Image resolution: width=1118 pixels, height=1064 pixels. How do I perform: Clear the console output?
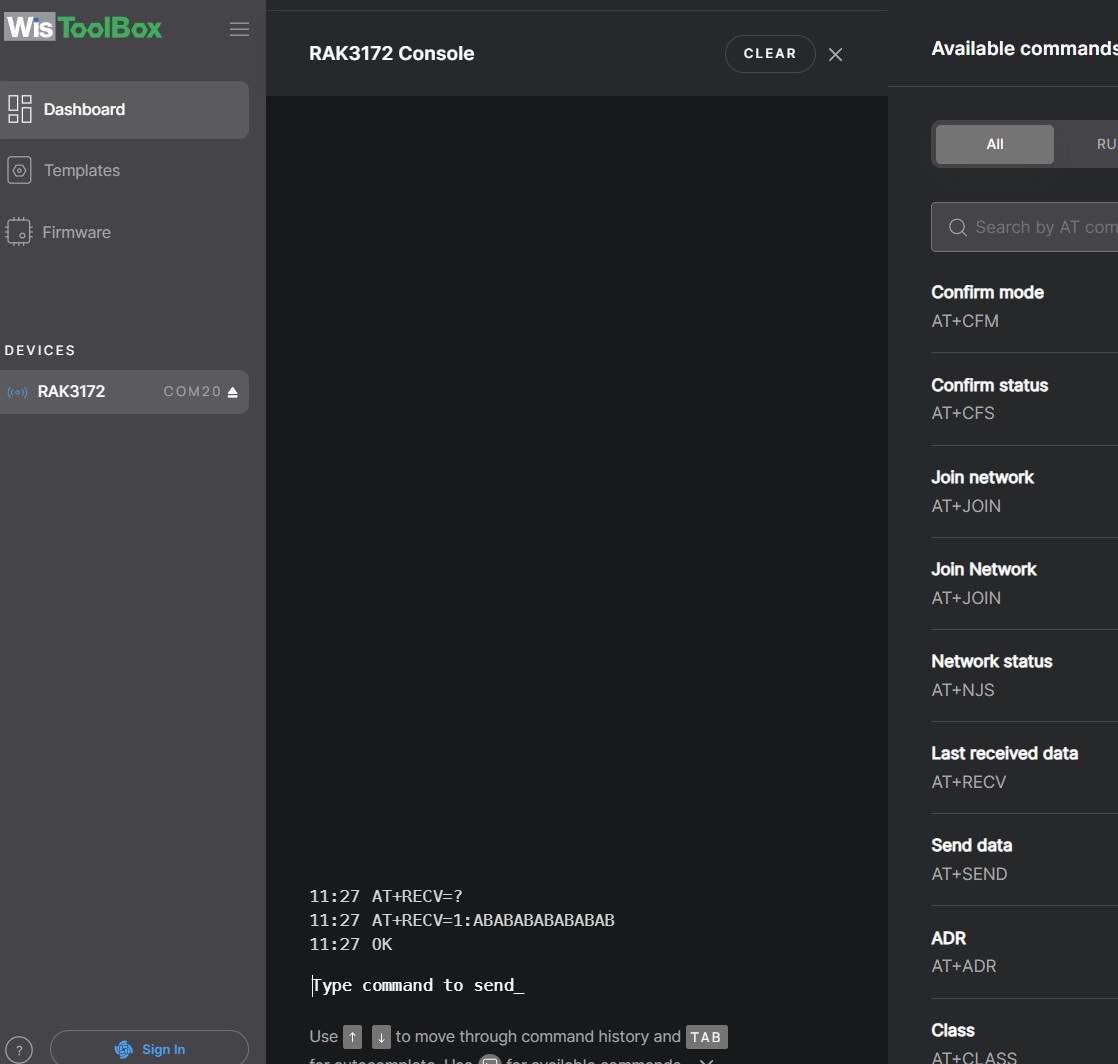point(769,54)
